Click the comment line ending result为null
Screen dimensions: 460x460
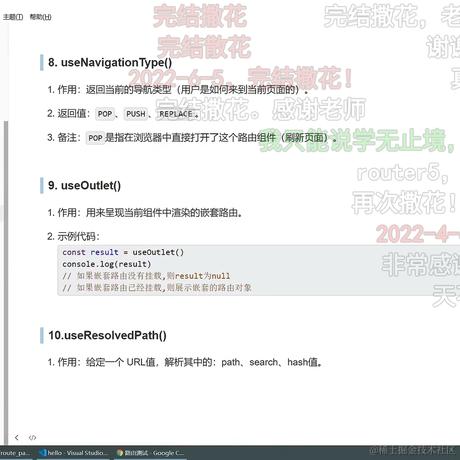pyautogui.click(x=146, y=276)
